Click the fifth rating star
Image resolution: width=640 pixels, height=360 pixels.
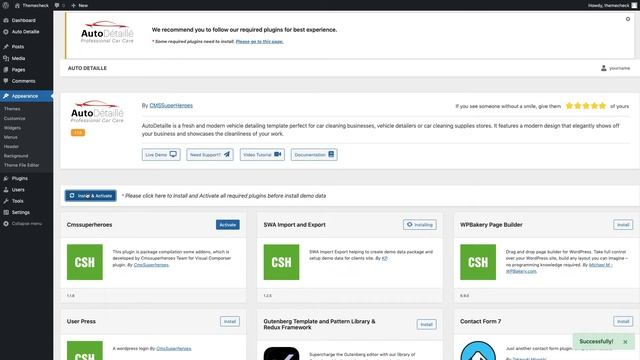point(602,106)
